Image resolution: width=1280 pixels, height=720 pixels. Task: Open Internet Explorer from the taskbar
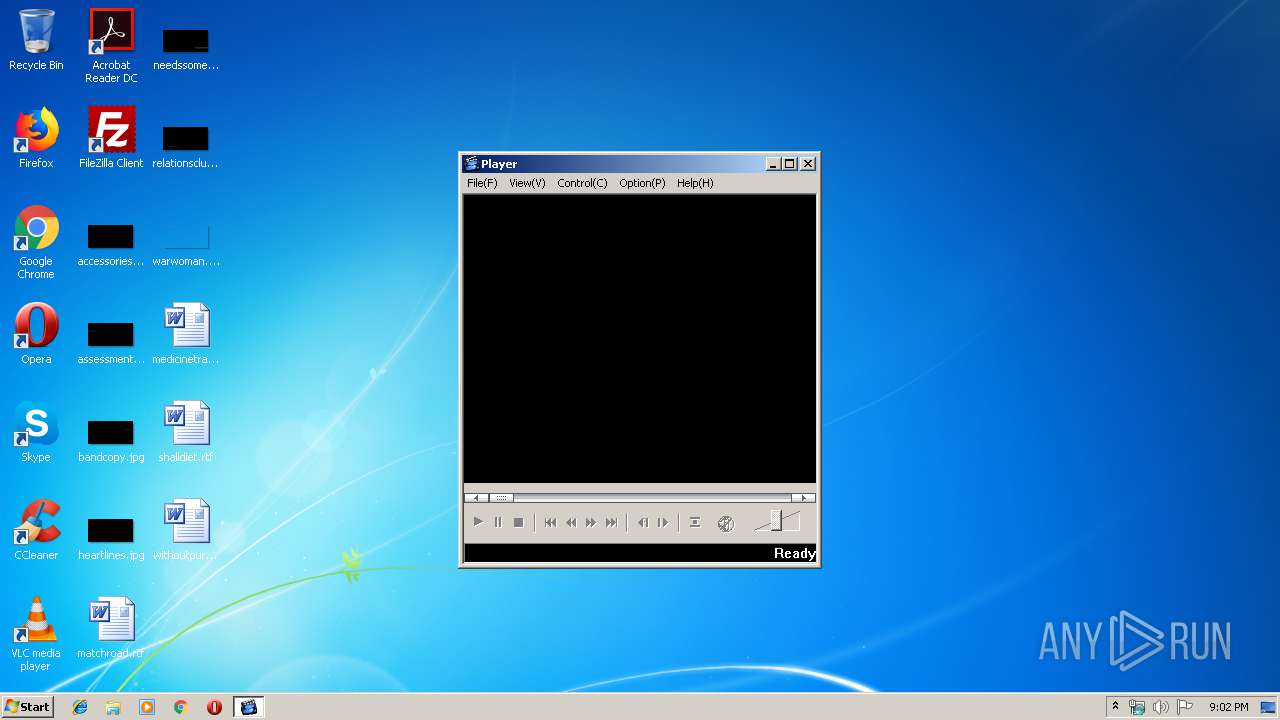(x=80, y=707)
